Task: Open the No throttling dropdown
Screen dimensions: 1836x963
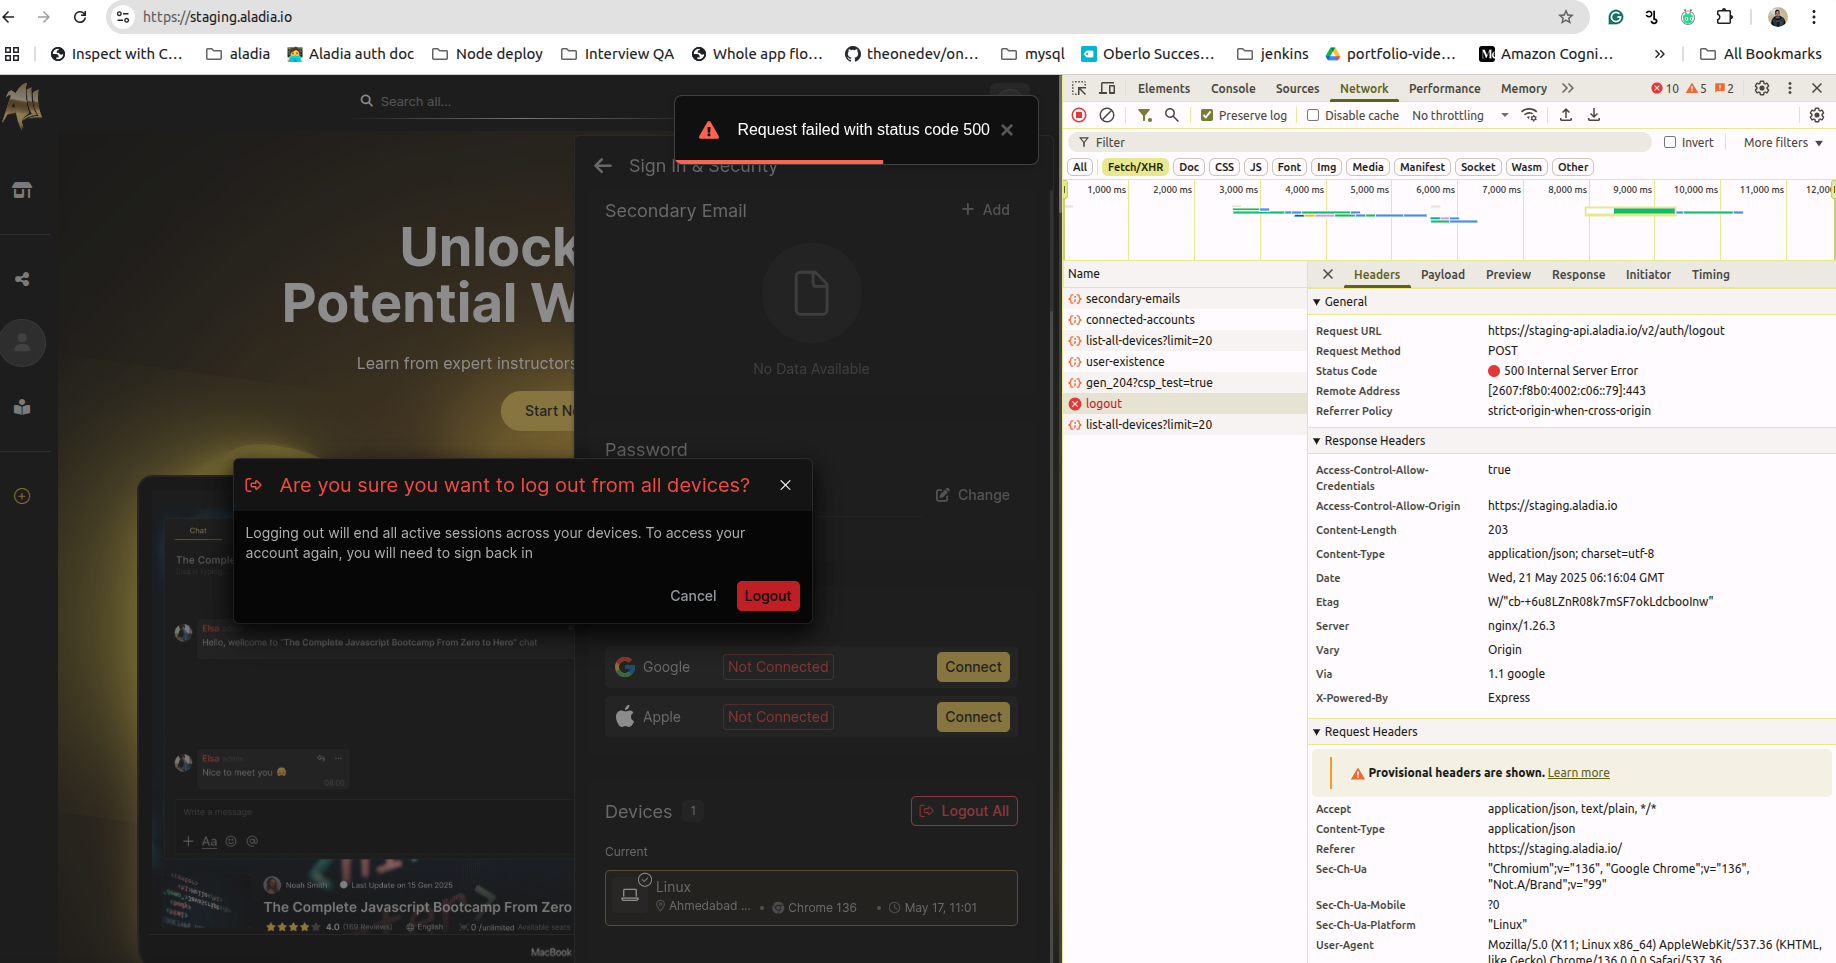Action: pos(1460,115)
